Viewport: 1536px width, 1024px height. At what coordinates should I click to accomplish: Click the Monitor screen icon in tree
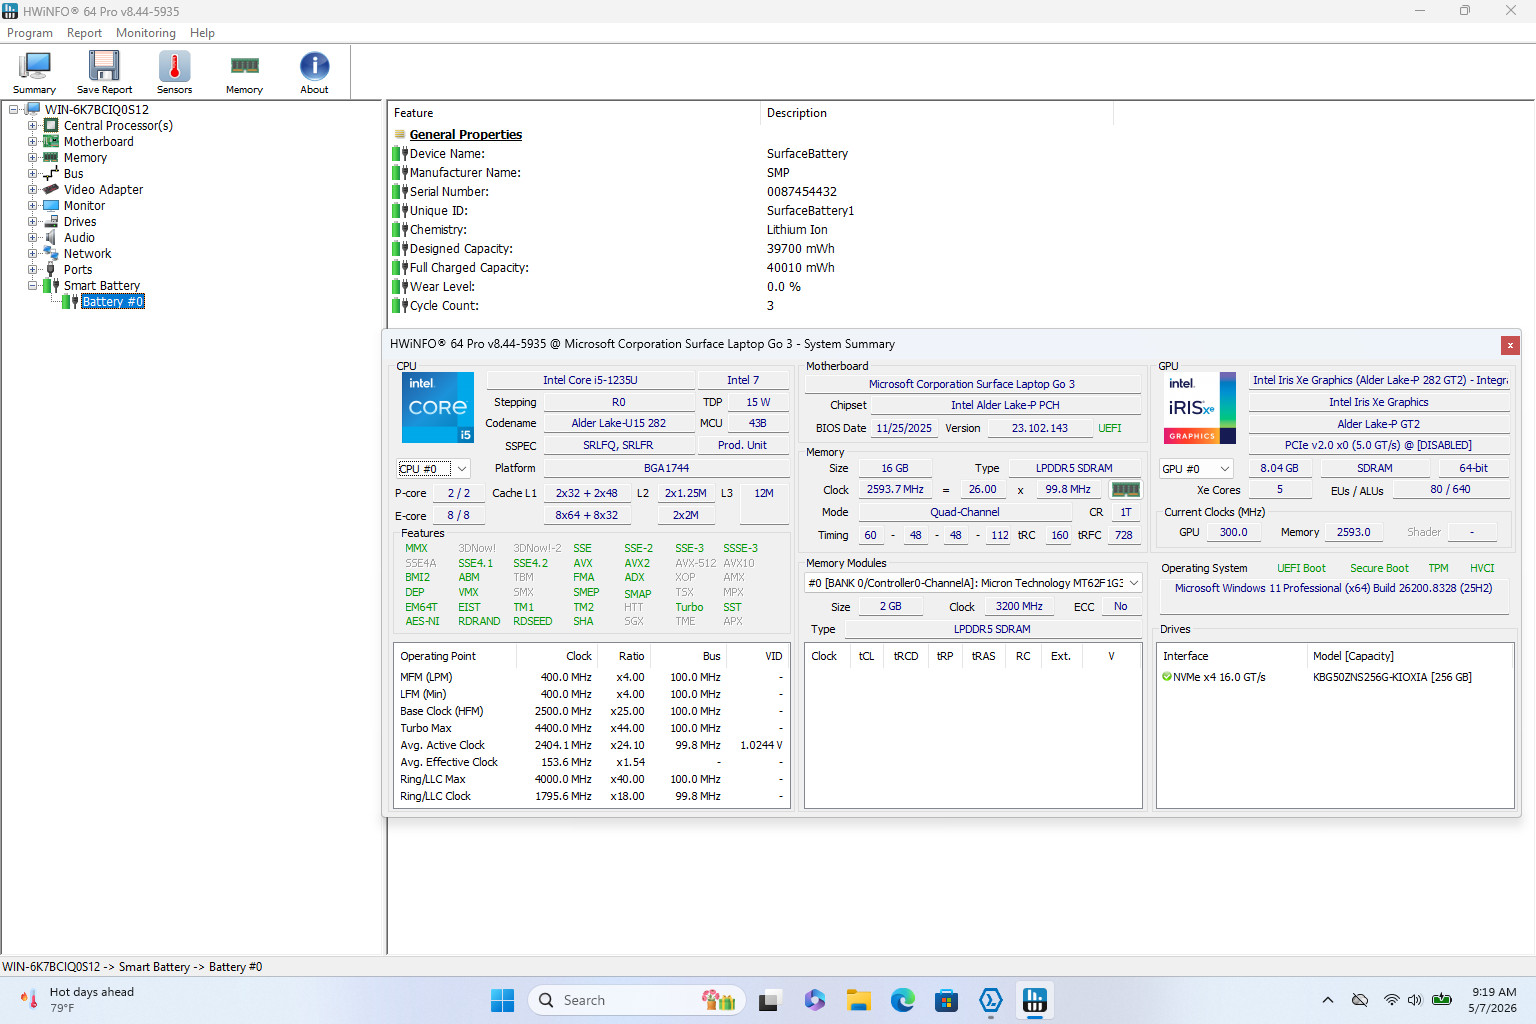pos(51,206)
